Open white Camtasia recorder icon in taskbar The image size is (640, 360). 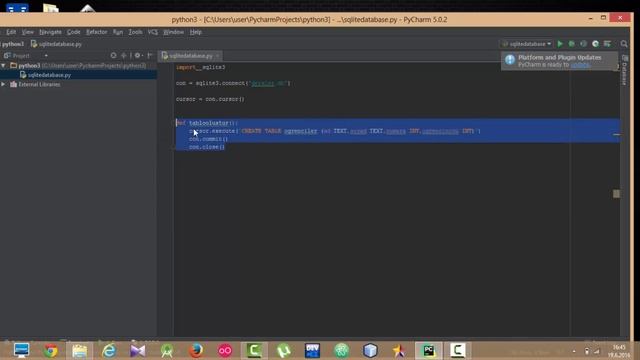pyautogui.click(x=458, y=351)
